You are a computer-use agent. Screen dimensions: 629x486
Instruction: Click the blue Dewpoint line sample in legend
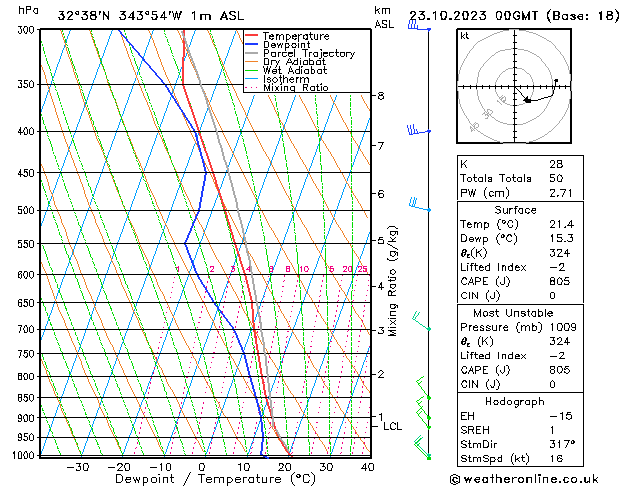point(251,45)
